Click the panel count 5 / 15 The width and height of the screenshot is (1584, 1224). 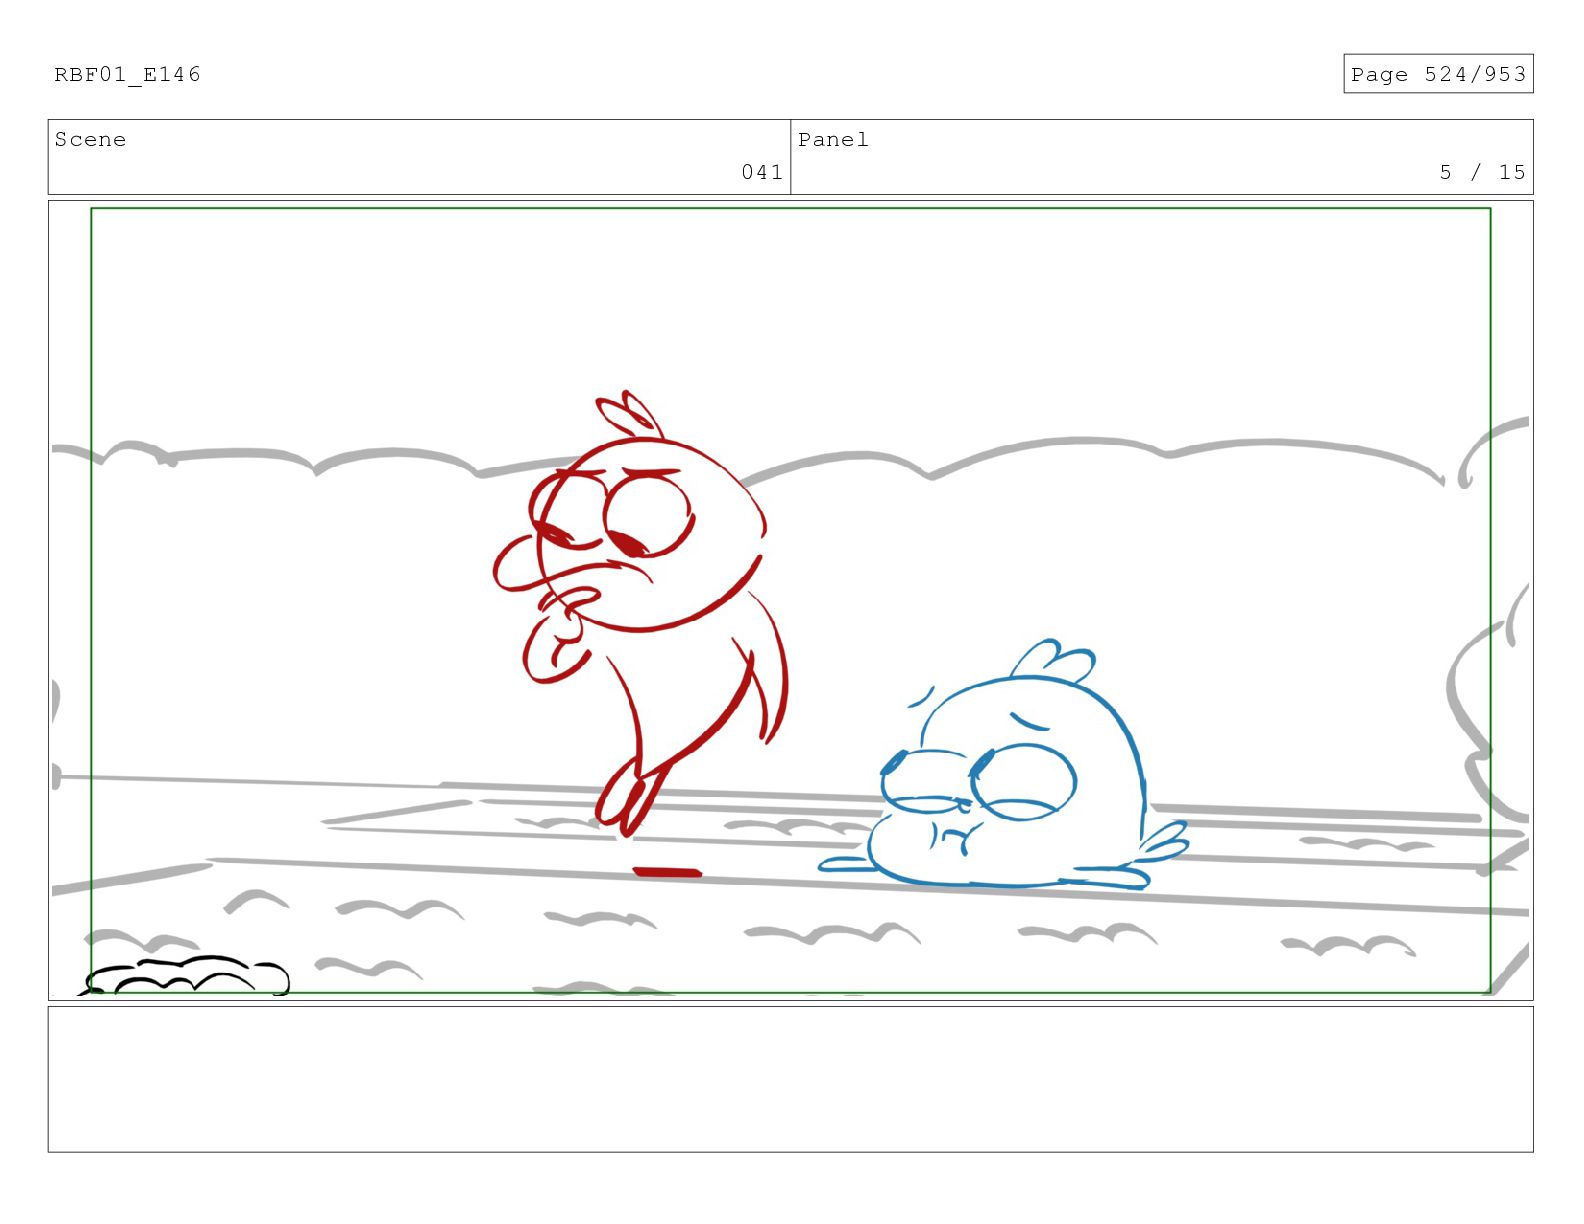(x=1482, y=172)
